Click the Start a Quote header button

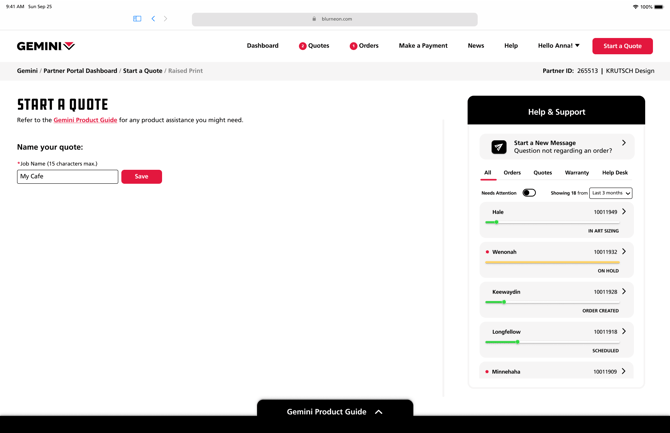(x=622, y=46)
